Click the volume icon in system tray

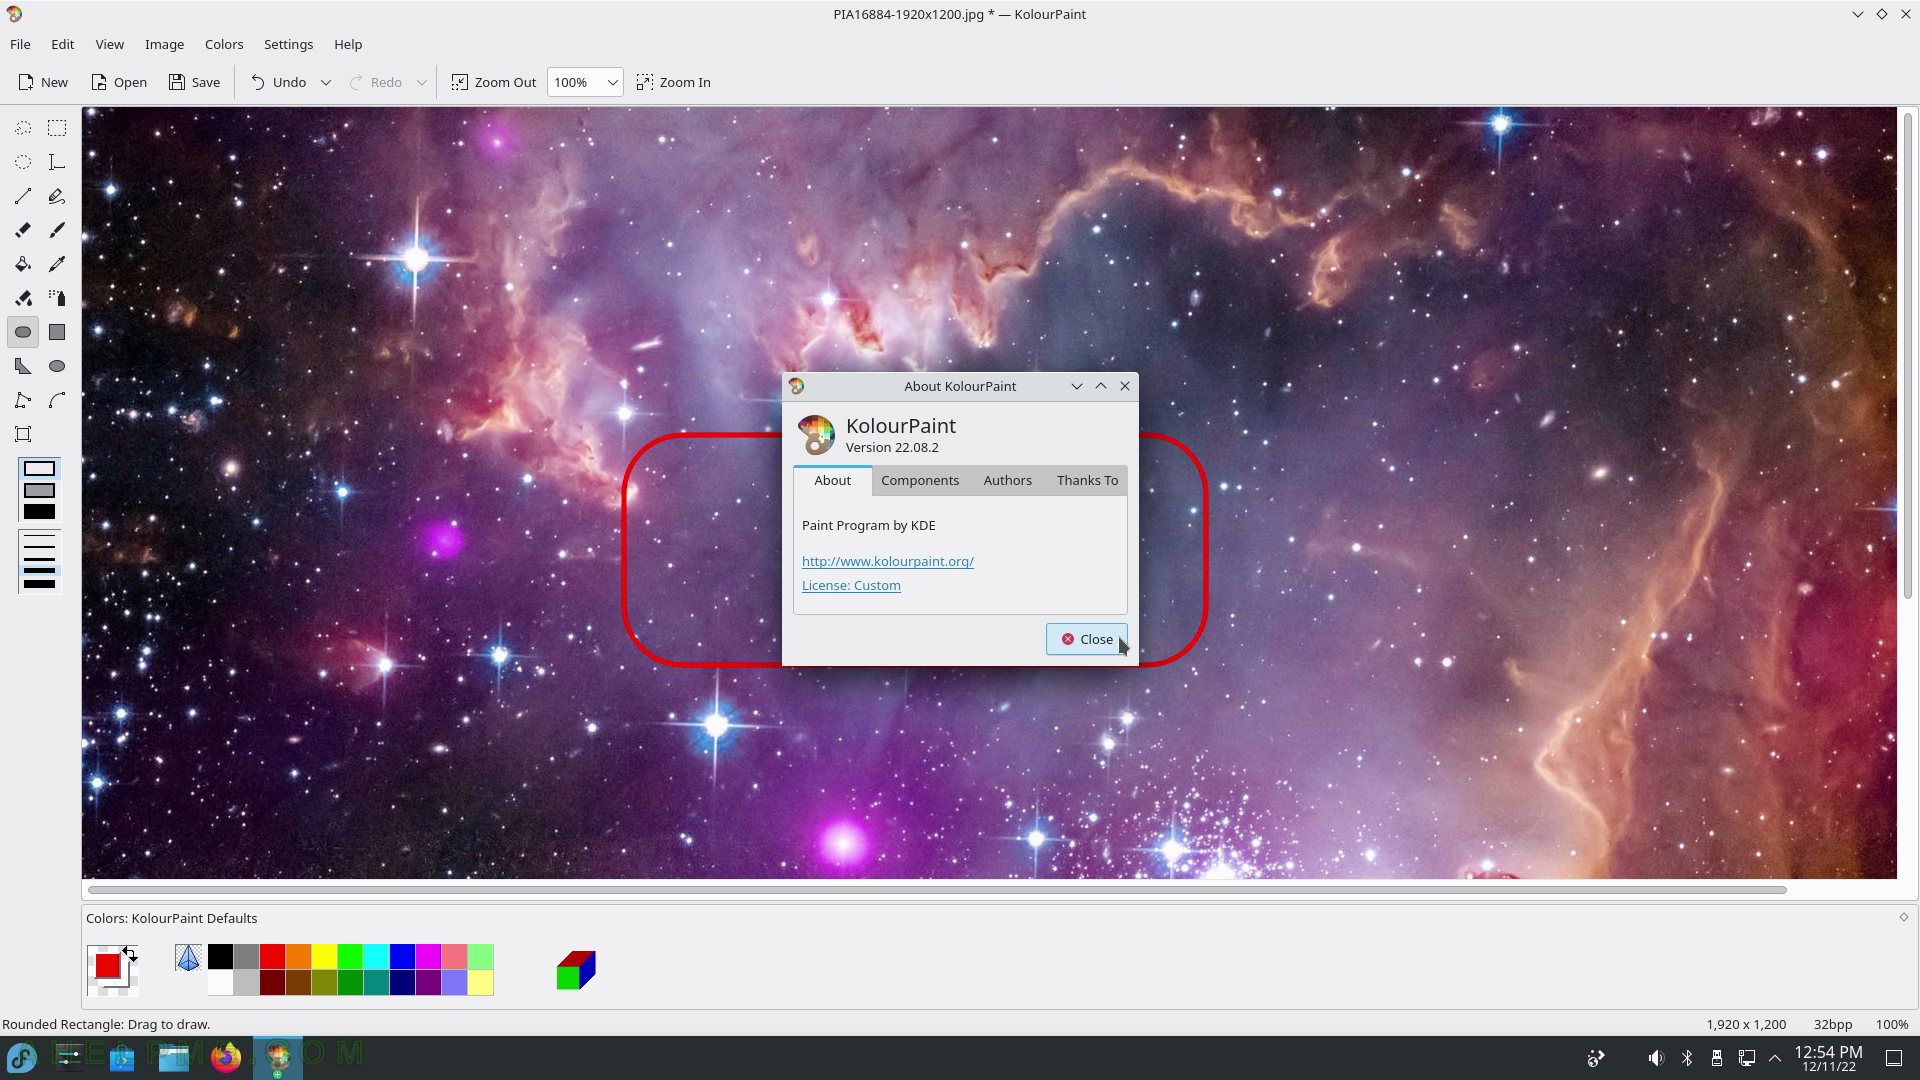click(1656, 1058)
